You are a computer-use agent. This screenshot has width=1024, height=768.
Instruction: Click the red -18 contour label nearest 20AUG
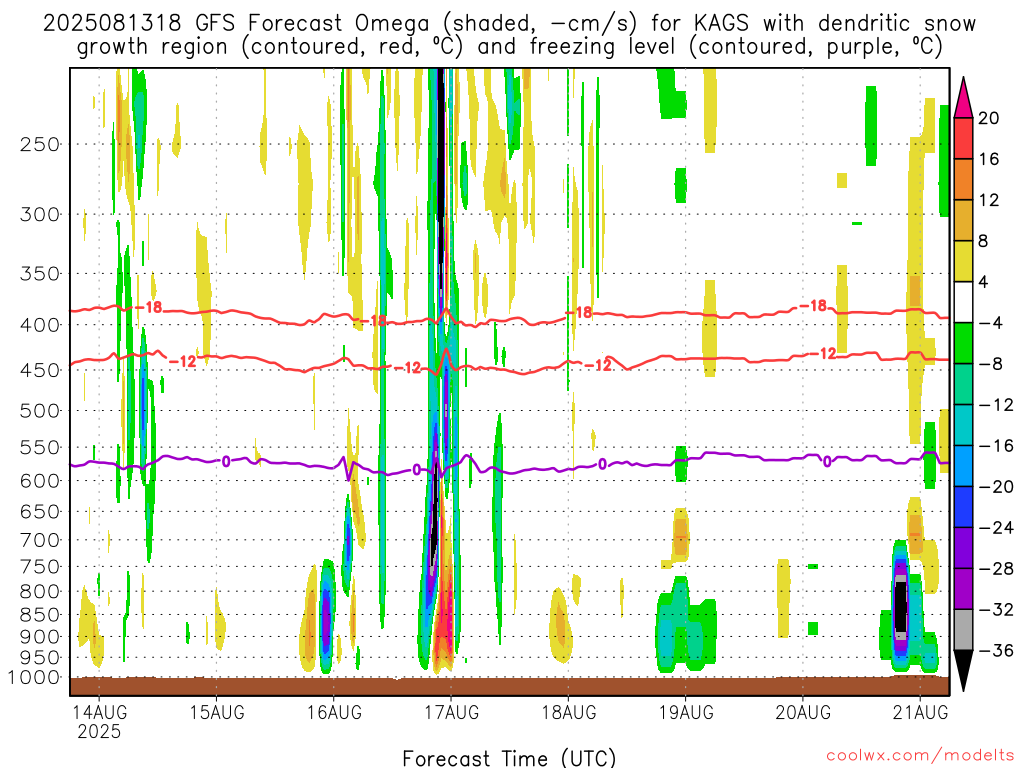(x=814, y=306)
